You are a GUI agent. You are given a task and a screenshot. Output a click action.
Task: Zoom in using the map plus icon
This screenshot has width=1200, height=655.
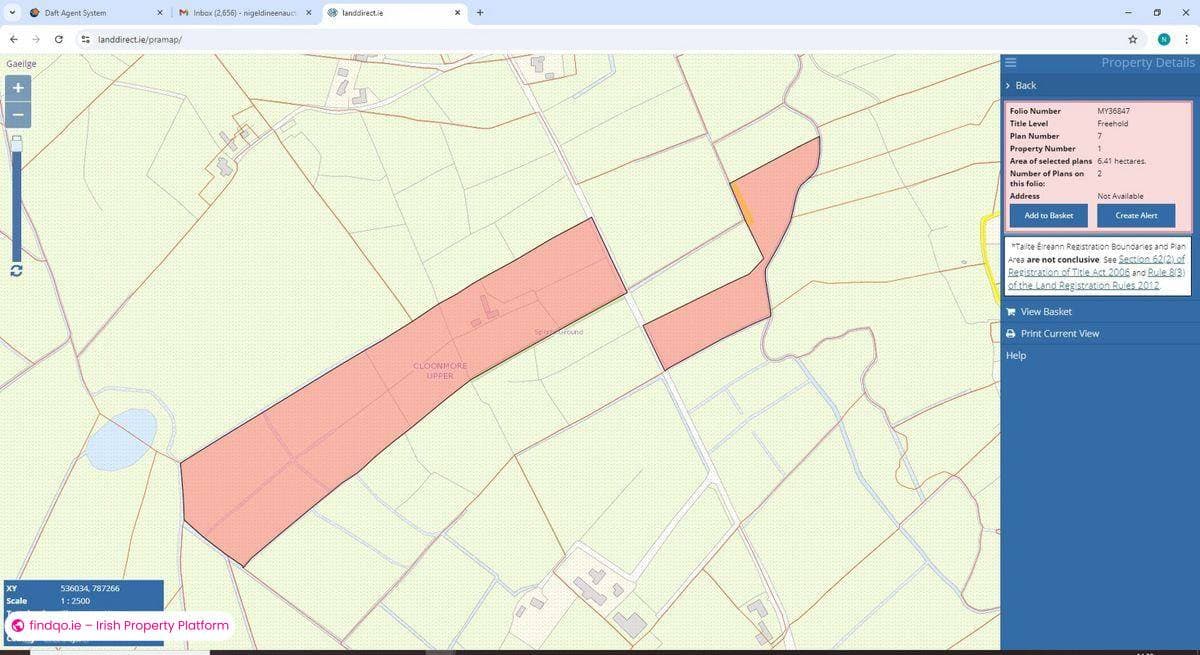[x=17, y=88]
